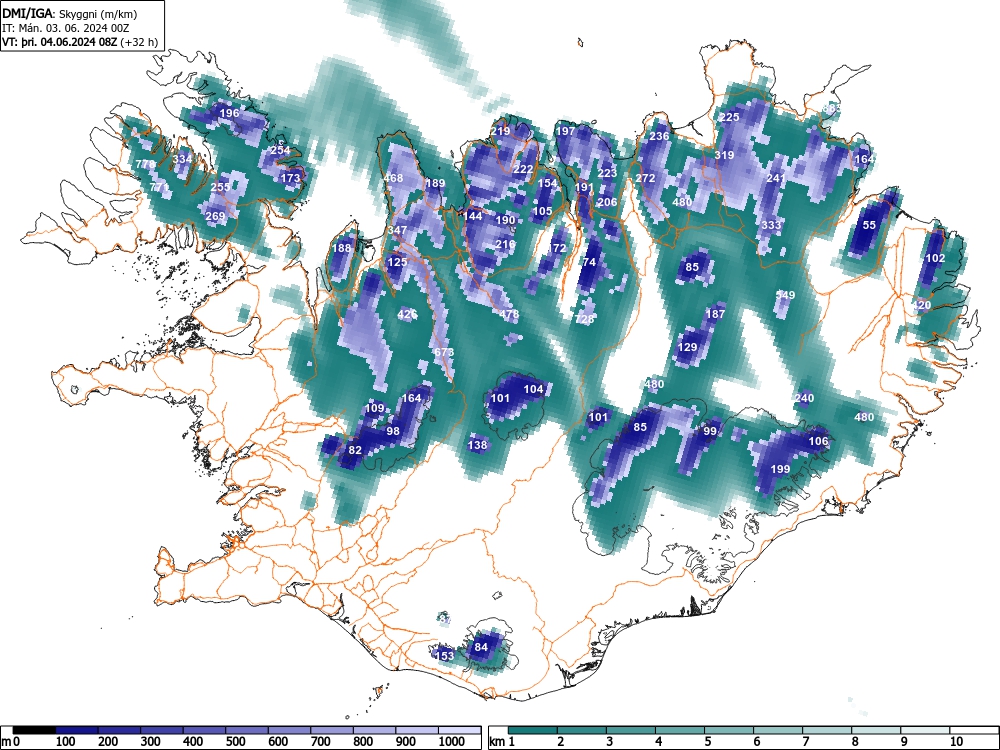
Task: Click visibility value 778 on the map
Action: pos(145,165)
